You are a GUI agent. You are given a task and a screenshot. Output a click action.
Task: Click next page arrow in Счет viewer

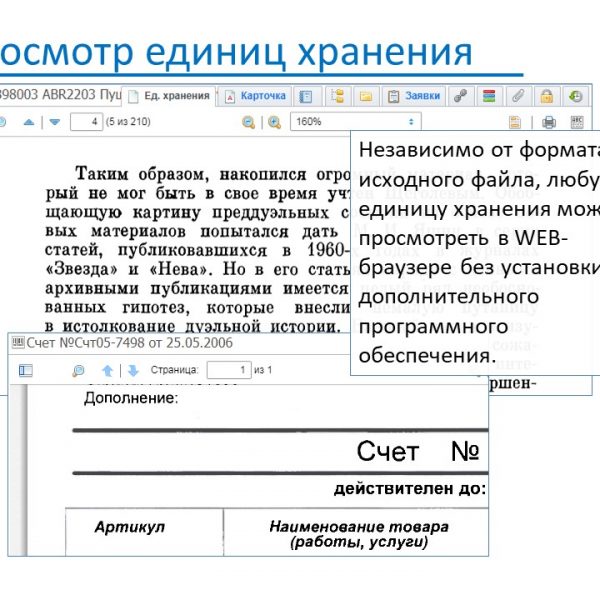click(x=132, y=370)
